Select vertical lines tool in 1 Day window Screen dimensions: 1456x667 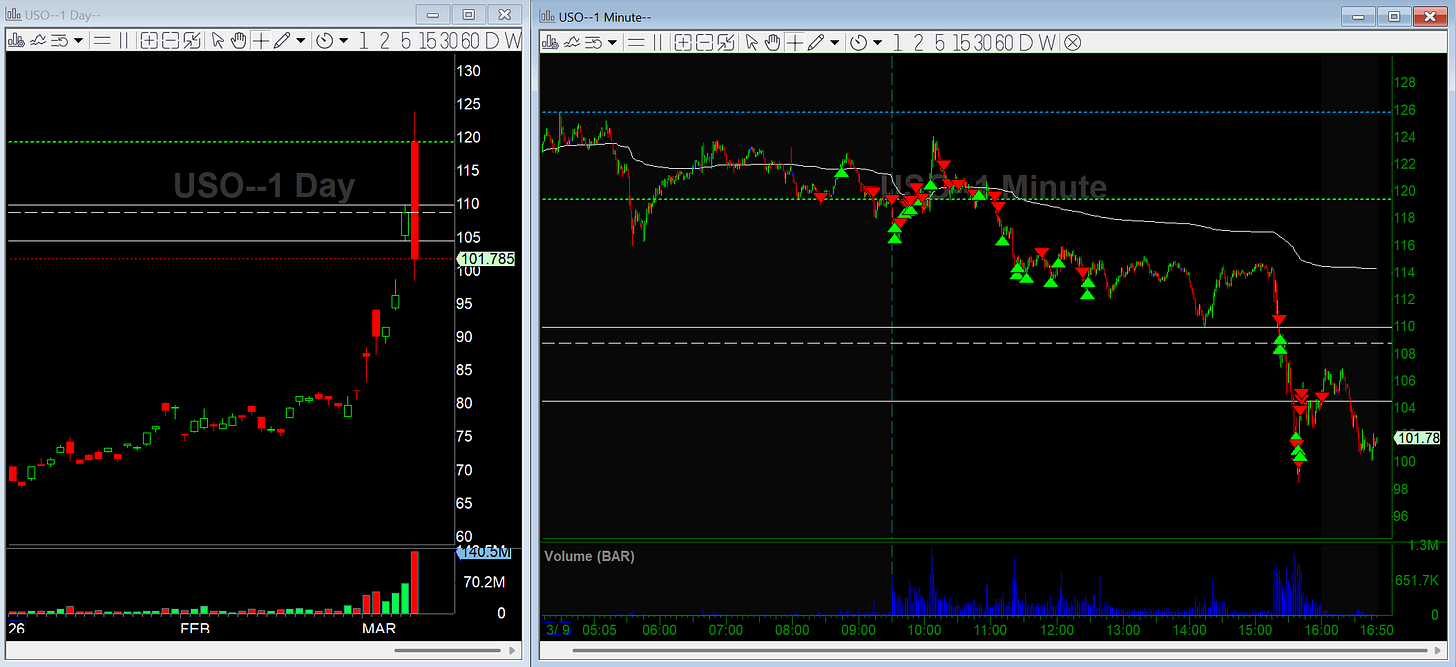(124, 40)
